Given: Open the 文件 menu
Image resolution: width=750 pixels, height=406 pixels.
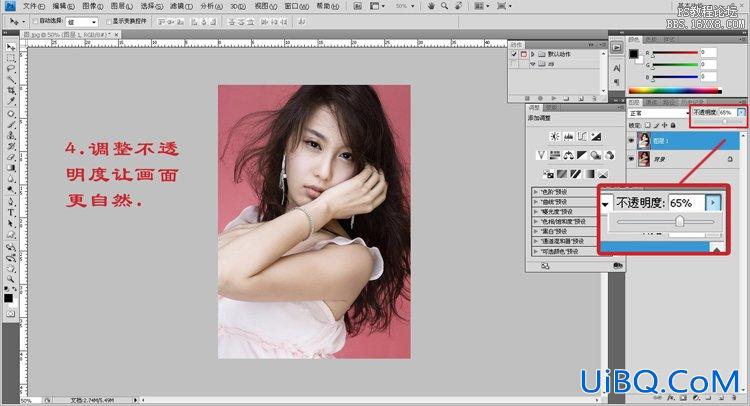Looking at the screenshot, I should tap(33, 6).
